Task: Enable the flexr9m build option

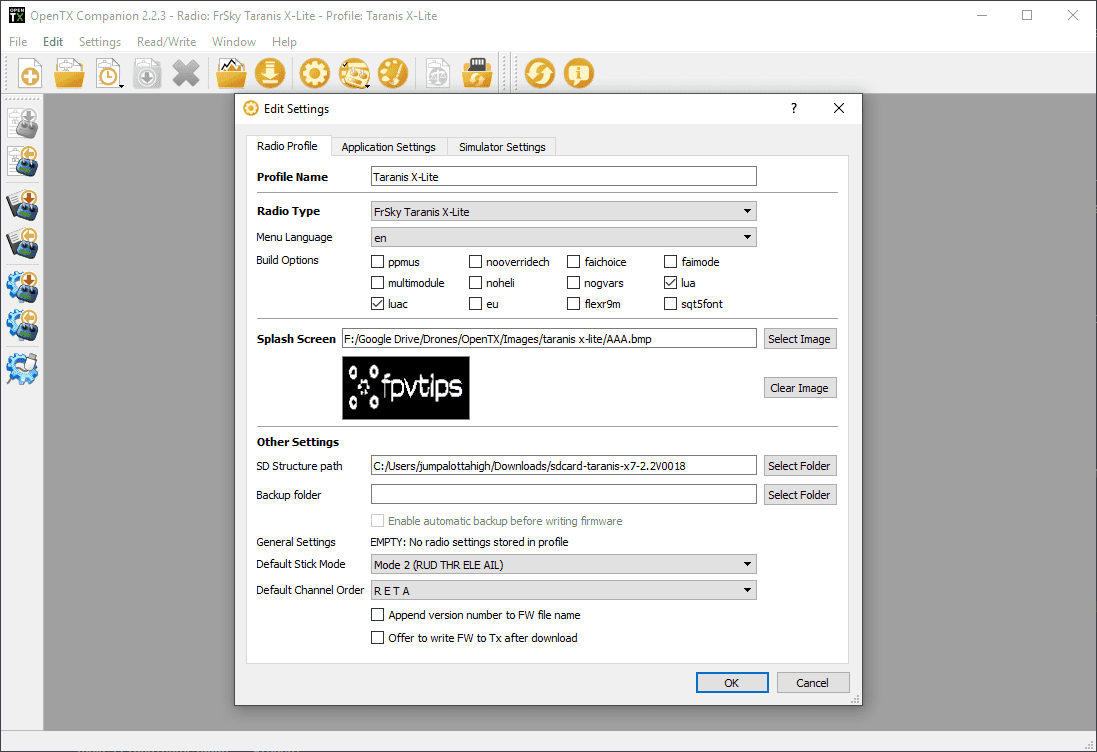Action: click(x=574, y=304)
